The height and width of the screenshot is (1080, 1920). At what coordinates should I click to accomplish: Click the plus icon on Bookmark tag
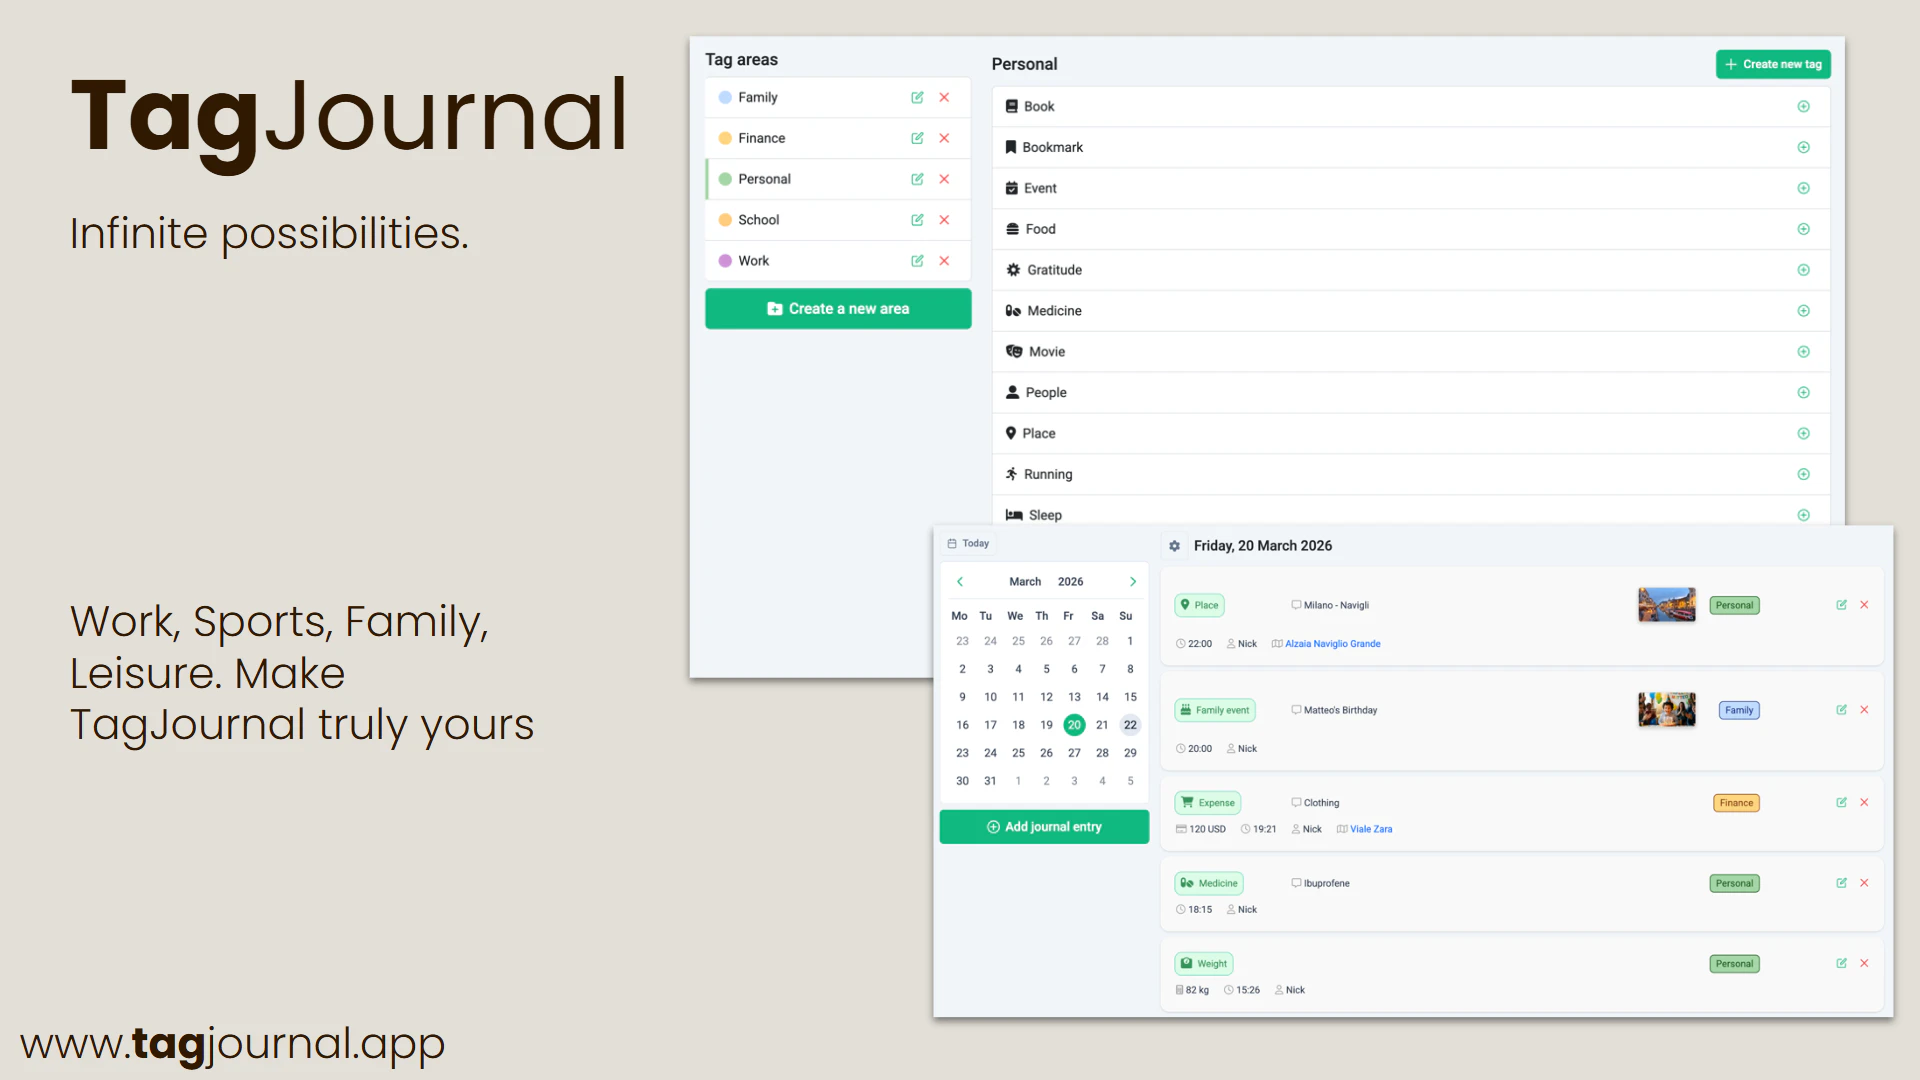tap(1803, 147)
